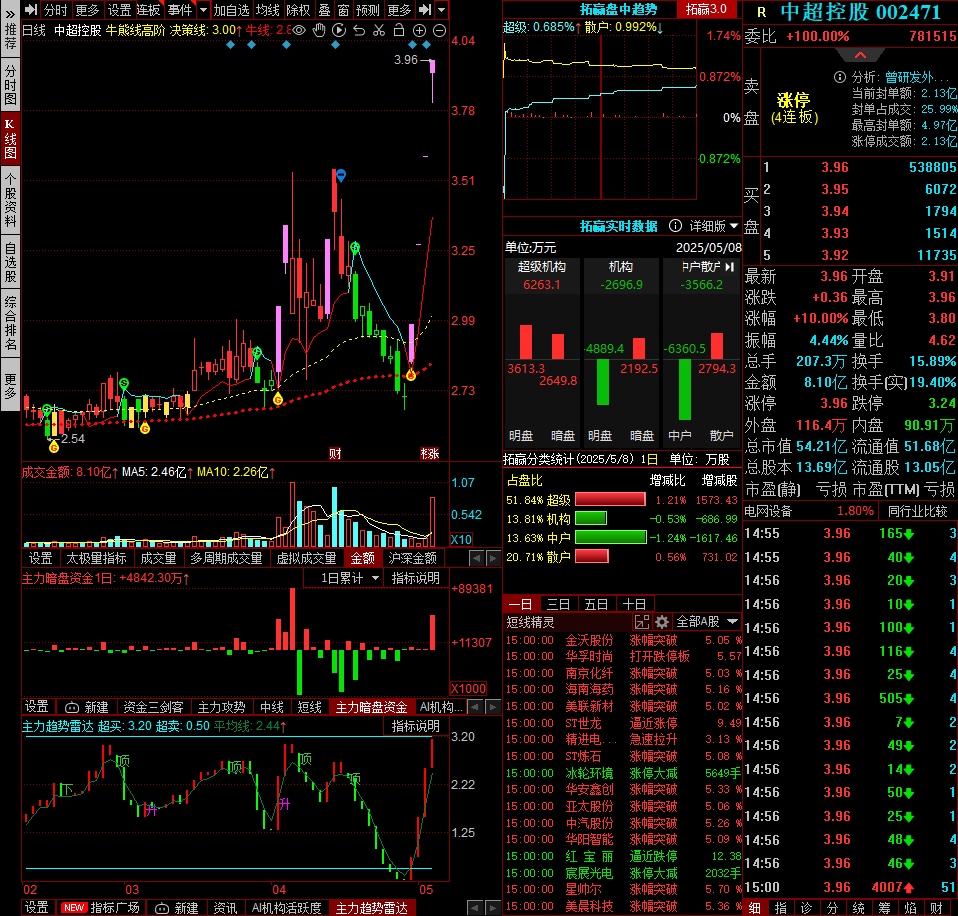The height and width of the screenshot is (916, 958).
Task: Click the robot icon 新建 in bottom indicator tabs
Action: pos(176,908)
